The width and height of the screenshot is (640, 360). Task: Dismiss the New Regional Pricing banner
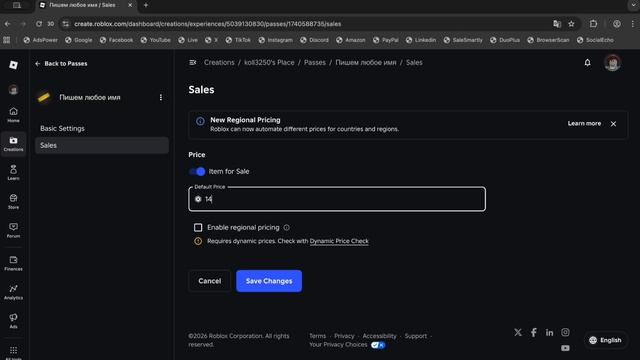[x=613, y=124]
